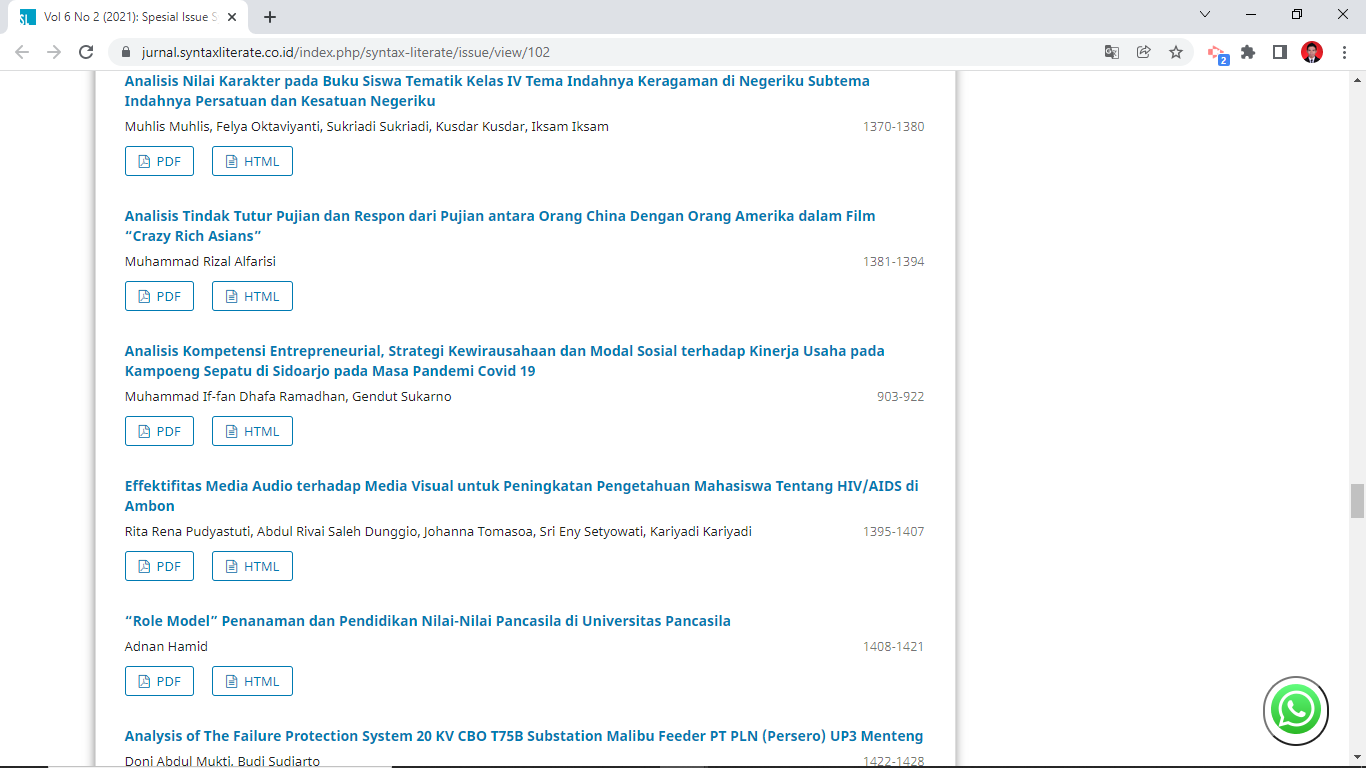Open the share page icon in address bar
1366x768 pixels.
point(1144,53)
